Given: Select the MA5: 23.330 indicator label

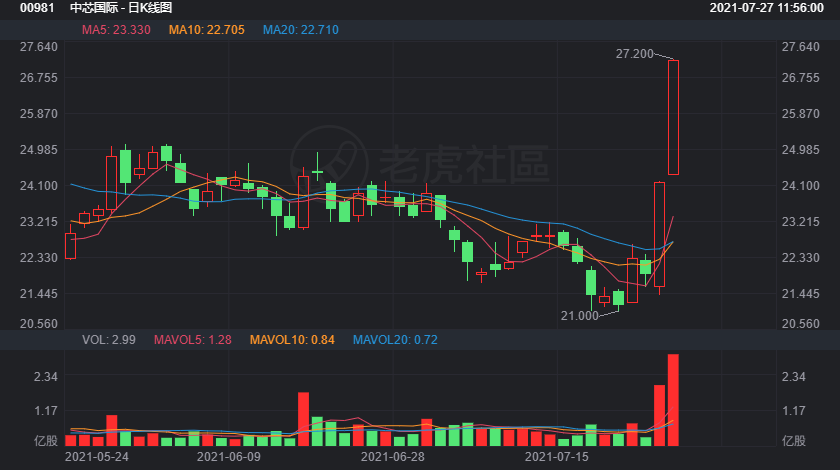Looking at the screenshot, I should click(x=116, y=30).
